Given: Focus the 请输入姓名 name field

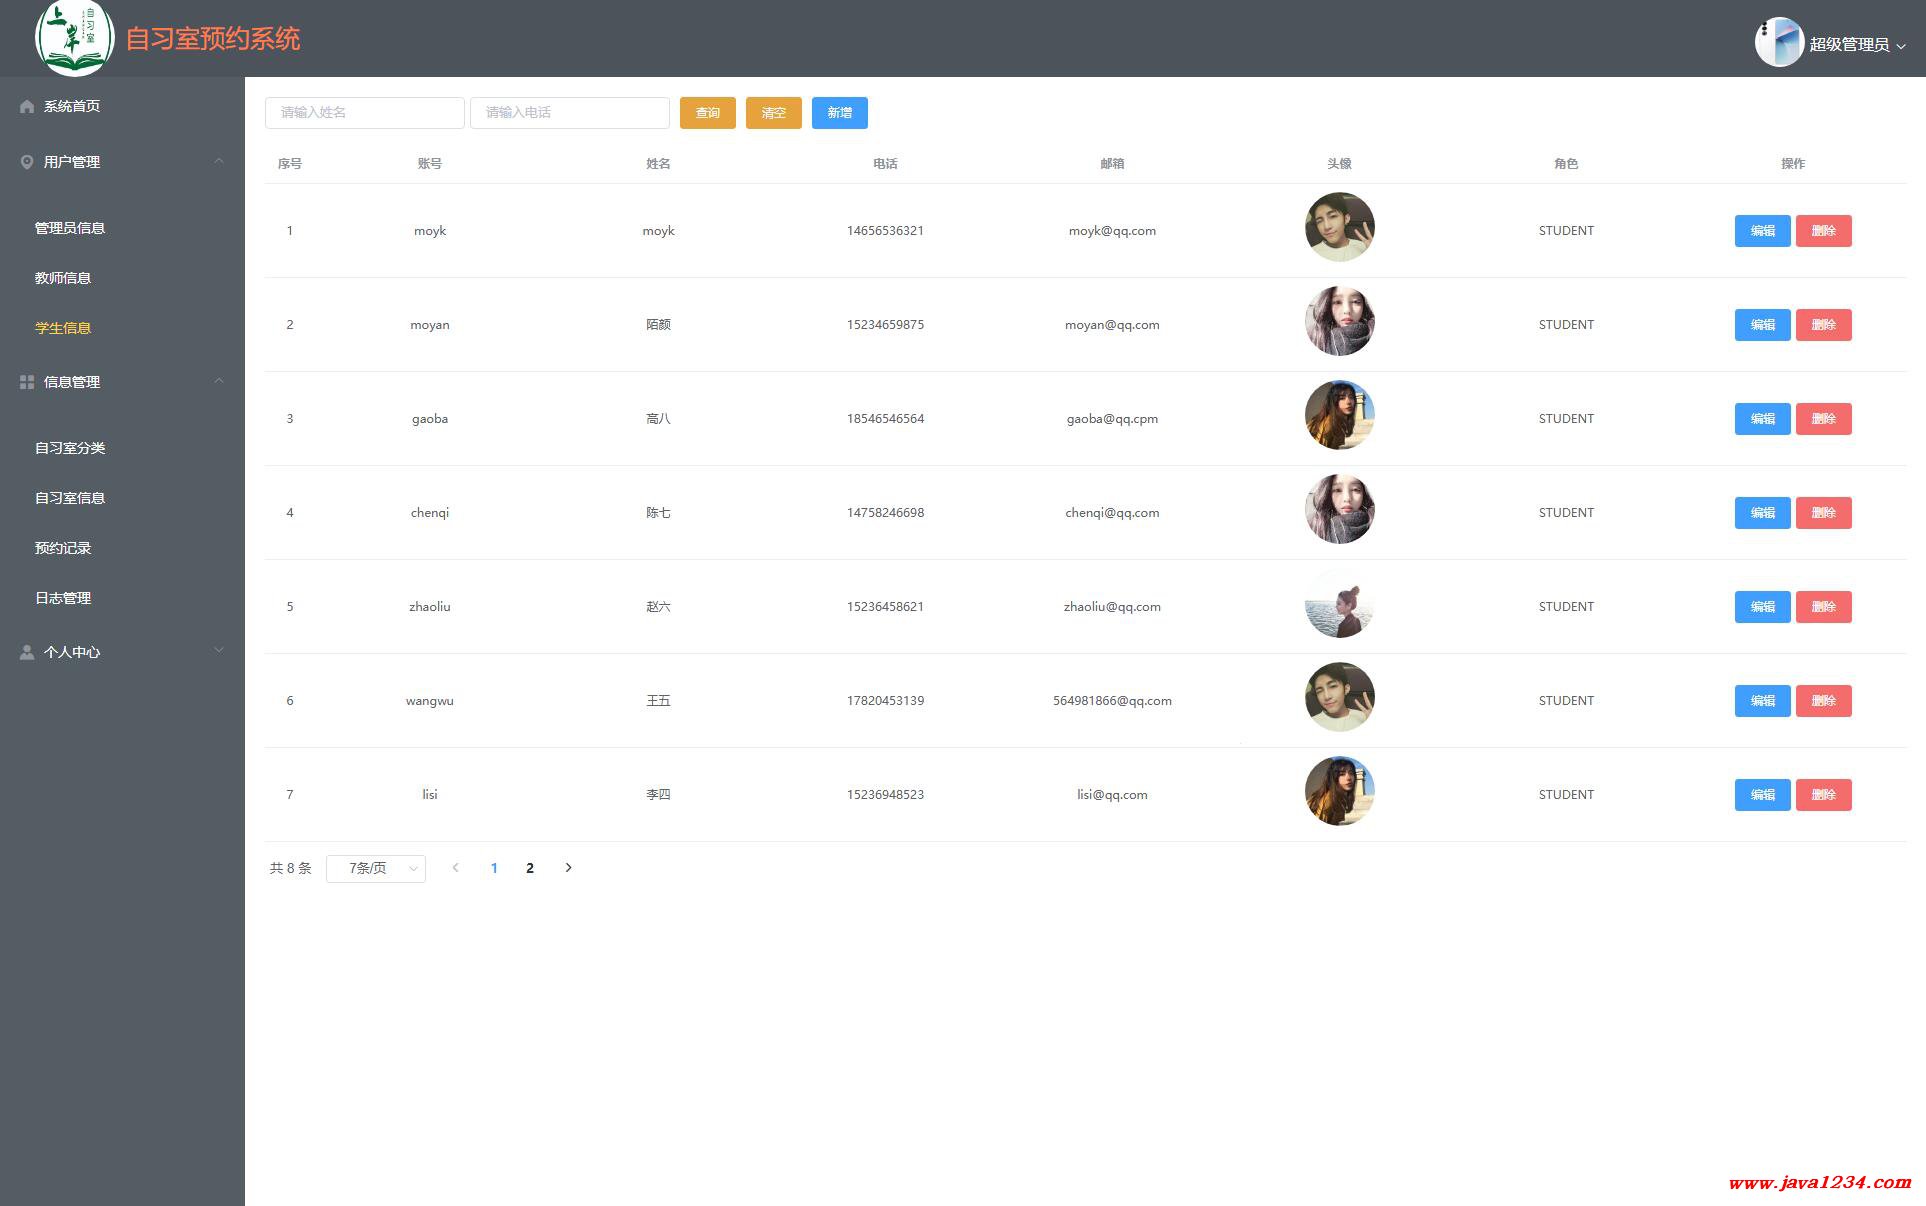Looking at the screenshot, I should pos(365,113).
